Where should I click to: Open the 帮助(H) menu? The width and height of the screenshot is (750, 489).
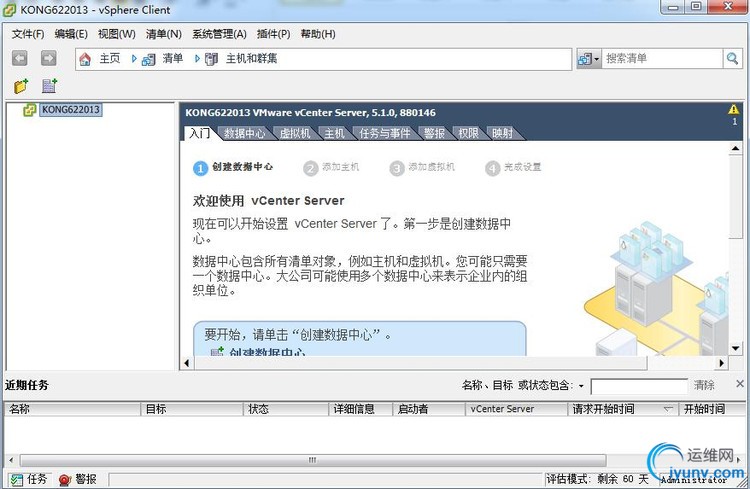tap(318, 34)
